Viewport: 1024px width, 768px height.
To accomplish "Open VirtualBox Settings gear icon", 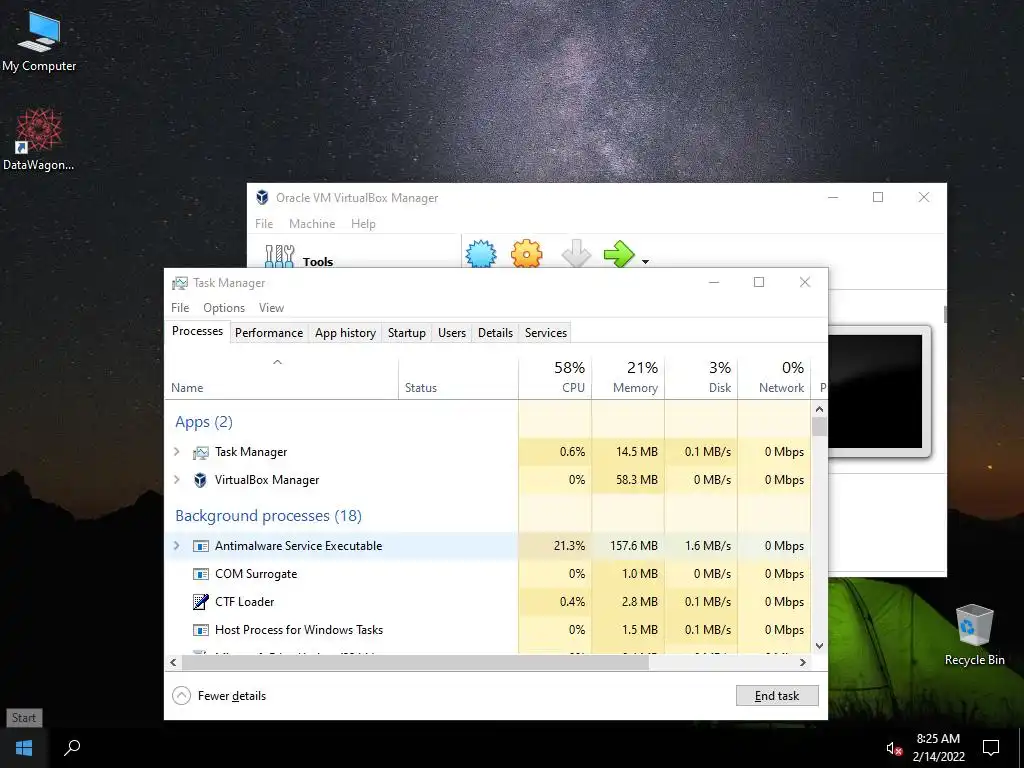I will [x=527, y=254].
